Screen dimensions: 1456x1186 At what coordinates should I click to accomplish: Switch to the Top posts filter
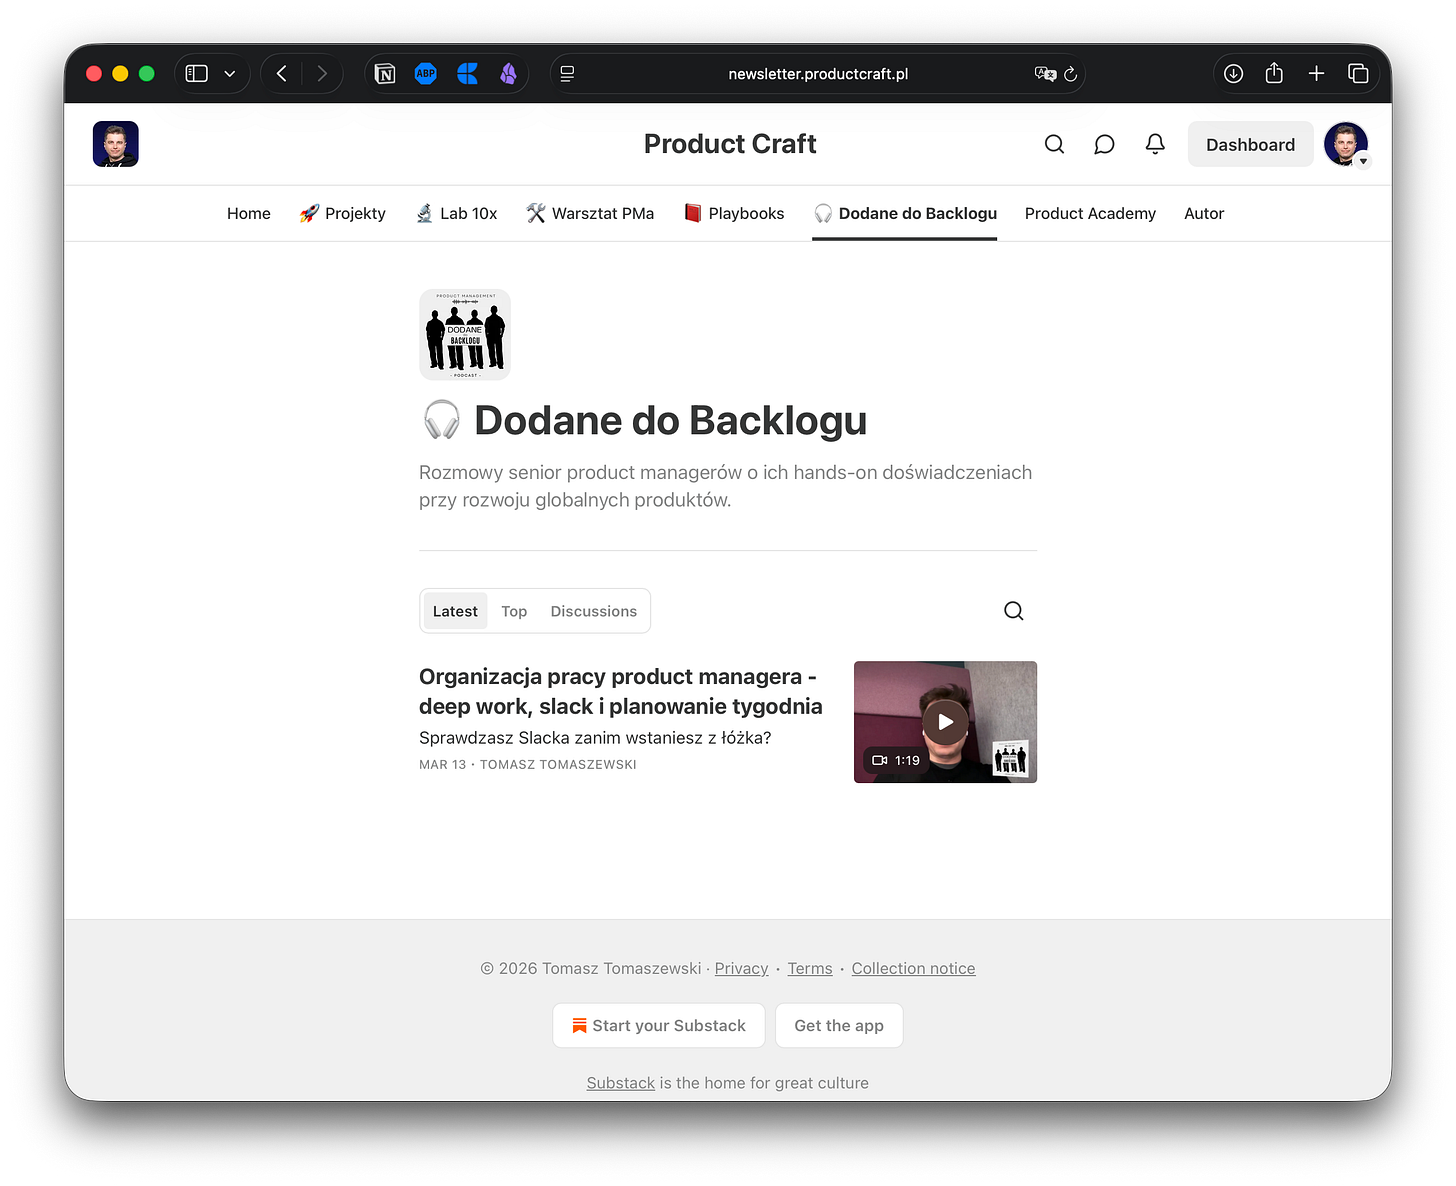coord(514,611)
